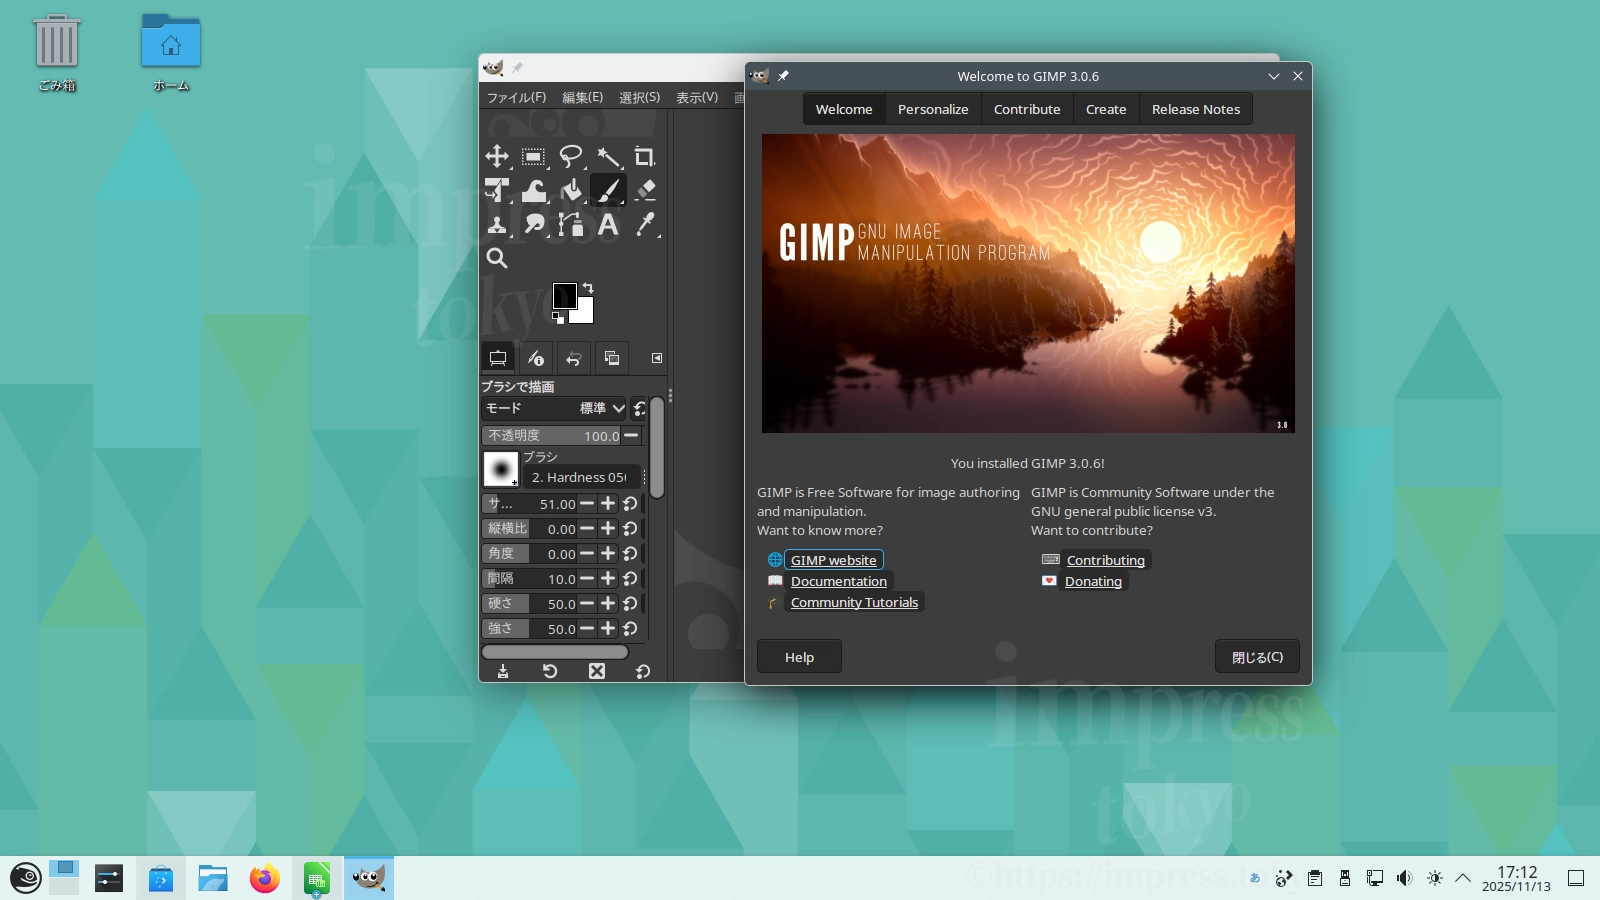Increase the brush size 51.00 value
This screenshot has height=900, width=1600.
pyautogui.click(x=607, y=504)
